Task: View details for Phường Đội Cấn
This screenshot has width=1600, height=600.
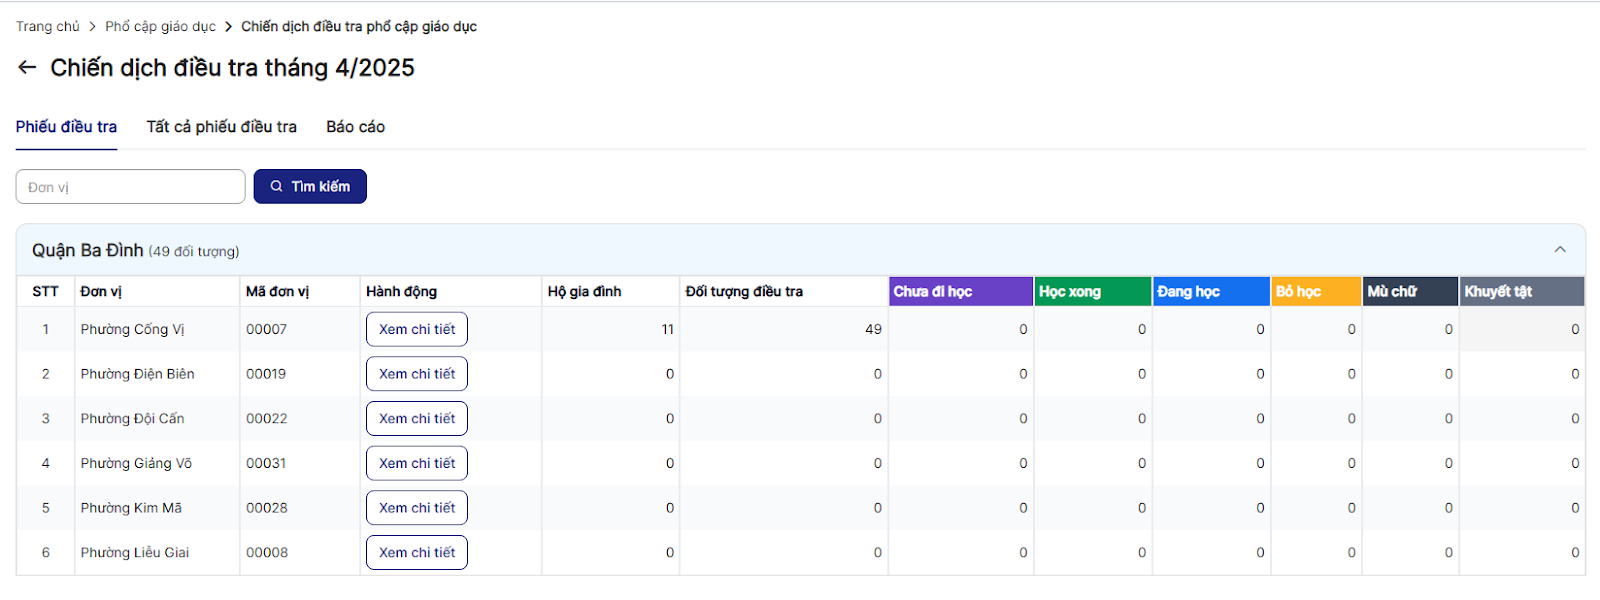Action: pyautogui.click(x=417, y=418)
